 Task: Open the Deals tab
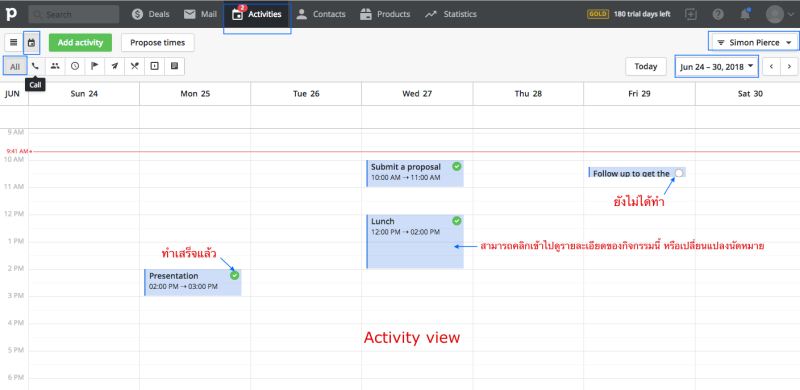tap(151, 14)
